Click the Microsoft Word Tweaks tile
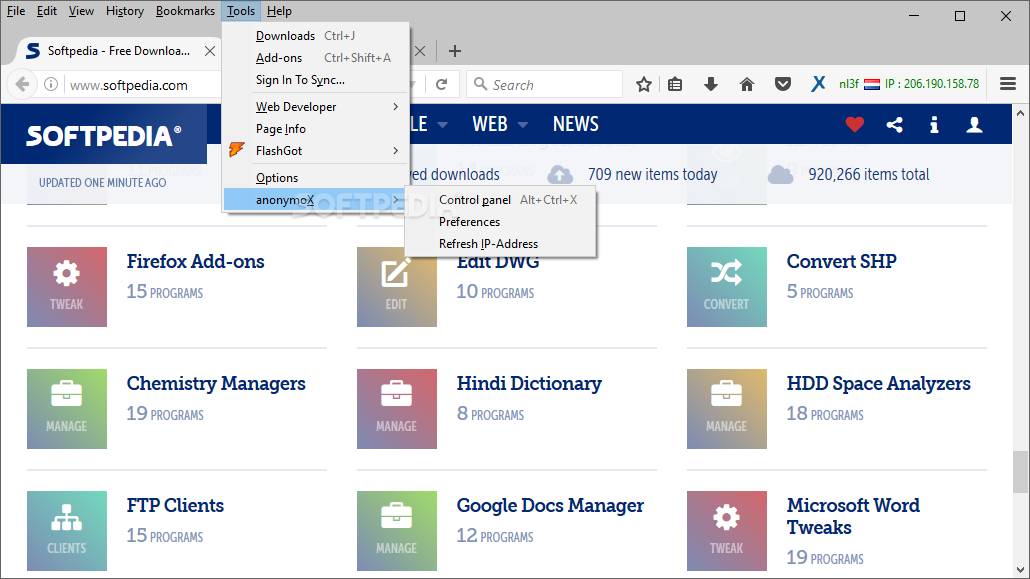Viewport: 1030px width, 579px height. pos(727,530)
